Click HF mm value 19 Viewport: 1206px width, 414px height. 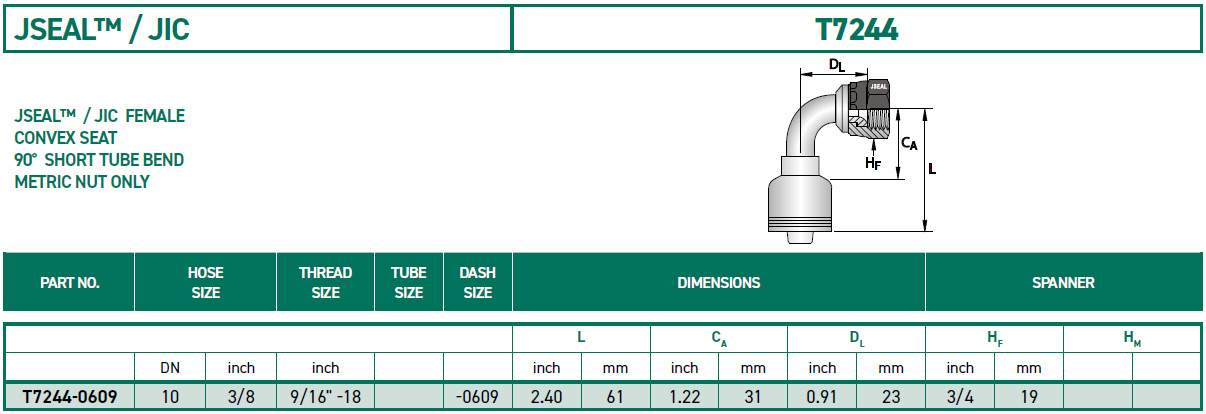pyautogui.click(x=1029, y=396)
